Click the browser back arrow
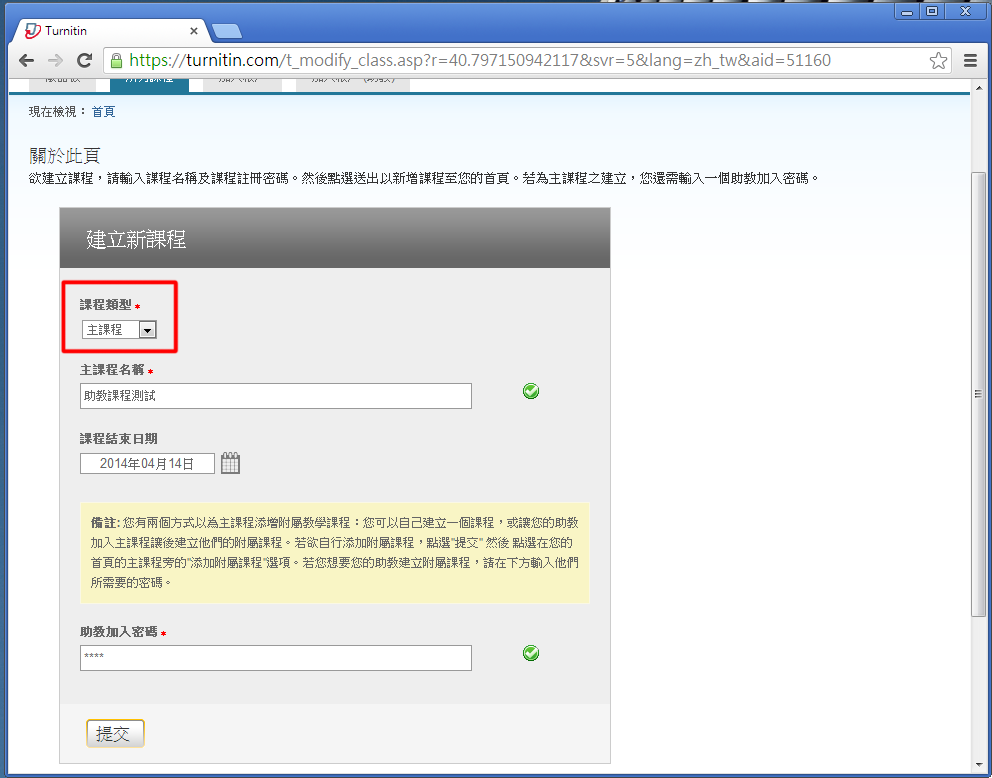This screenshot has height=778, width=992. pyautogui.click(x=27, y=60)
